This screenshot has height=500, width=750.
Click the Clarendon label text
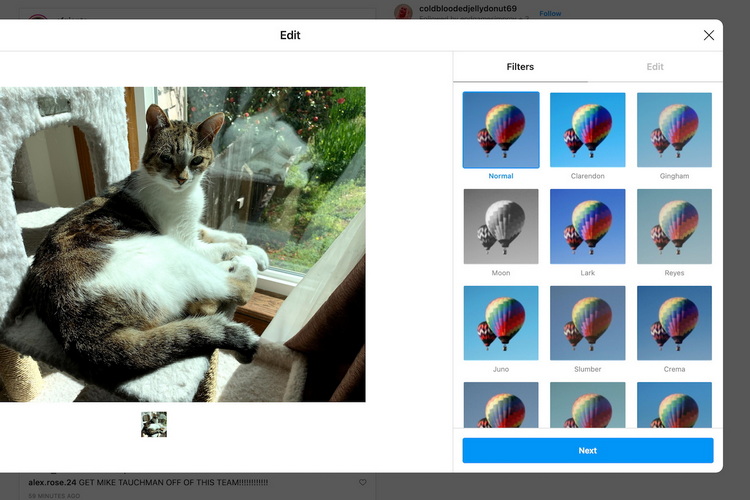point(587,176)
